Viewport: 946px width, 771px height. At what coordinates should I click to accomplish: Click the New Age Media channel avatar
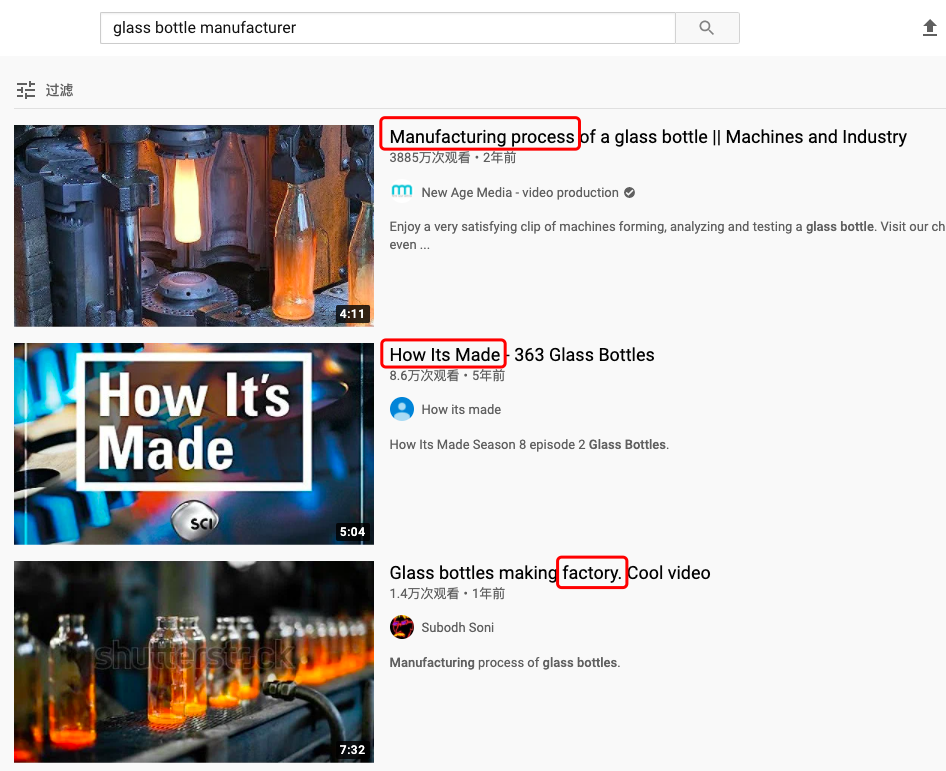tap(402, 192)
